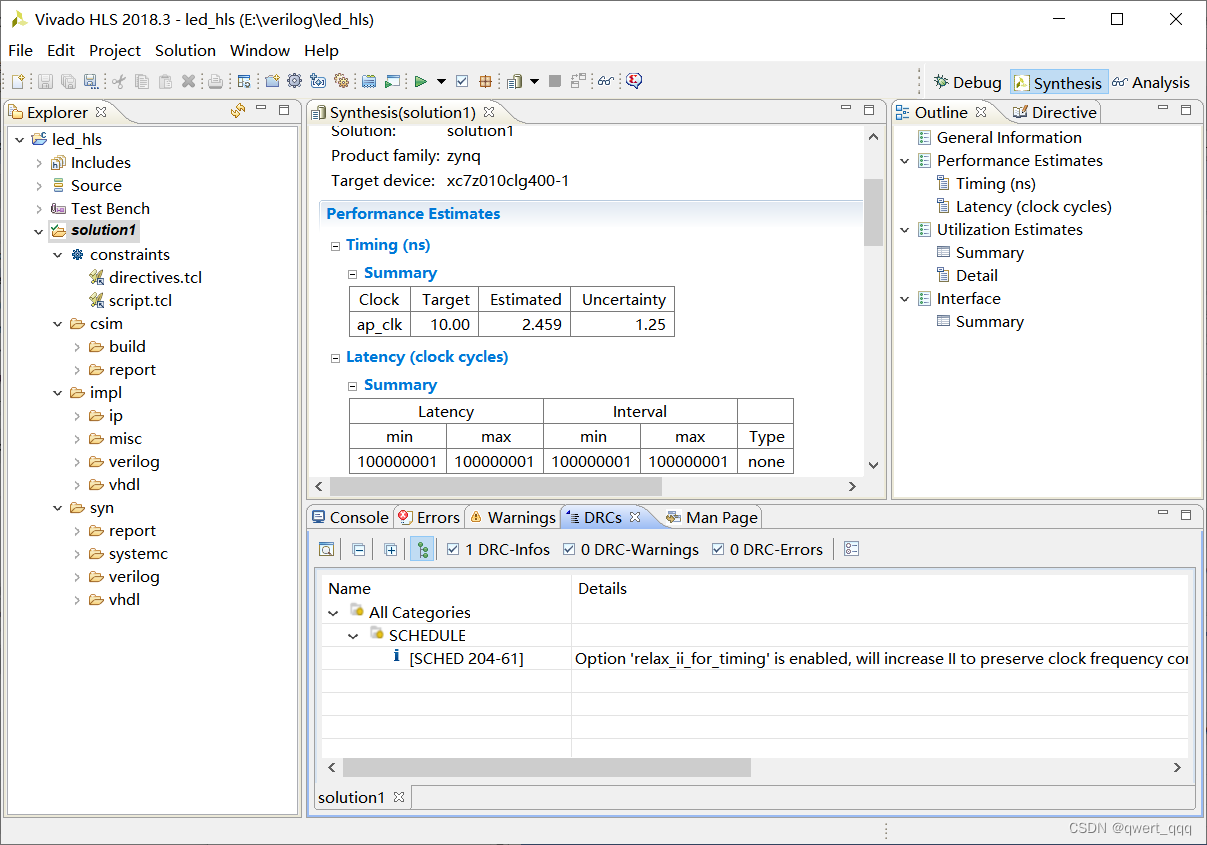Click the DRCs horizontal scrollbar thumb
This screenshot has height=845, width=1207.
546,767
